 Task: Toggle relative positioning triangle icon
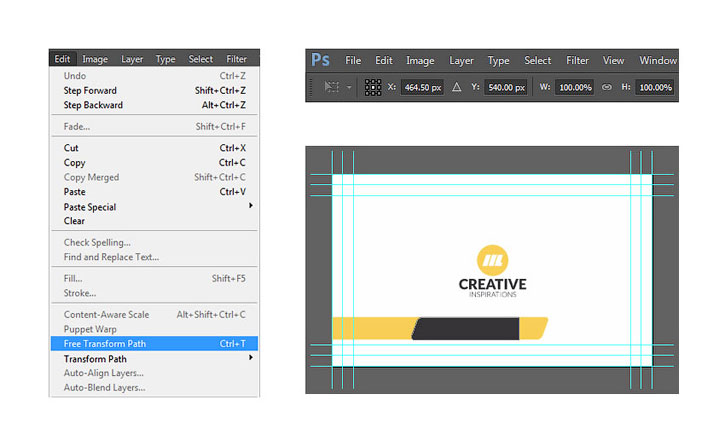(x=456, y=87)
